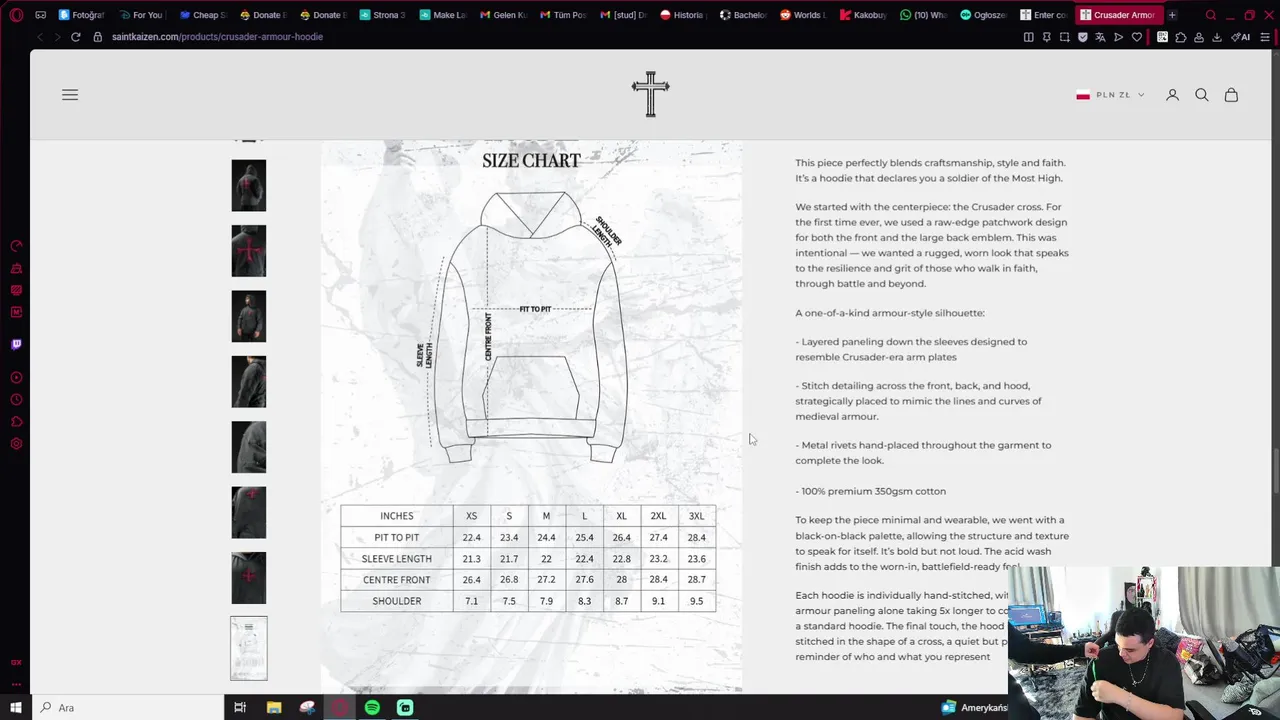Expand the PLN zł currency selector
Image resolution: width=1280 pixels, height=720 pixels.
pos(1110,95)
